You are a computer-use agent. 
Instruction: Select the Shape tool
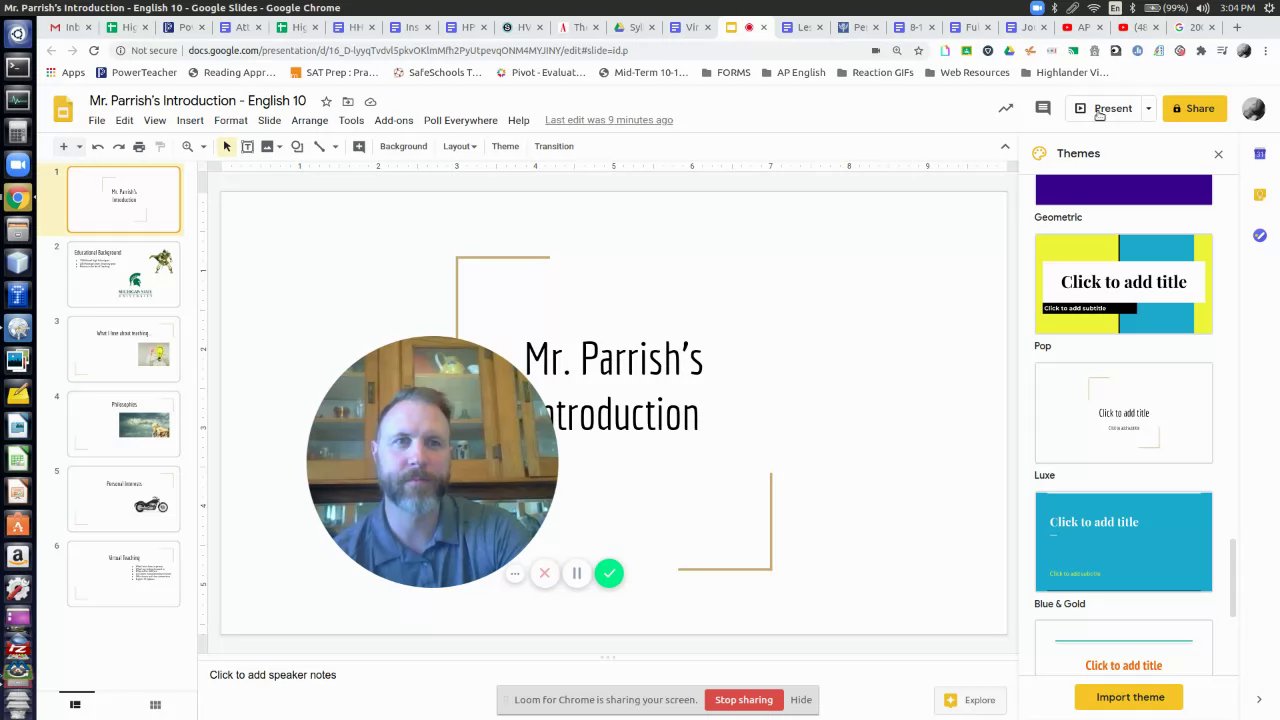[x=297, y=147]
